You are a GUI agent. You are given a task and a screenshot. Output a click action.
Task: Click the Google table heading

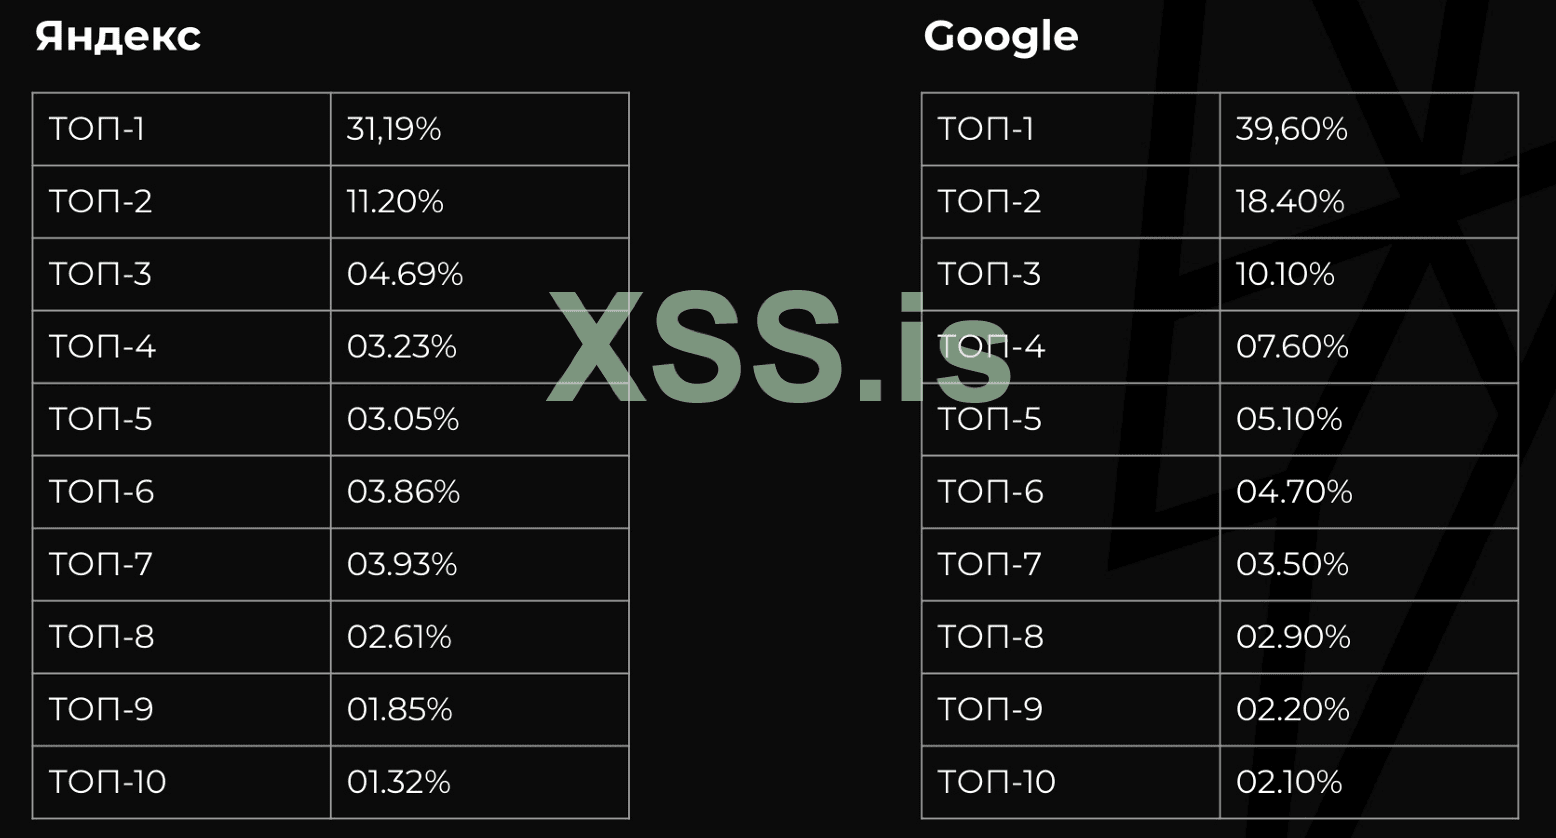[x=1001, y=37]
